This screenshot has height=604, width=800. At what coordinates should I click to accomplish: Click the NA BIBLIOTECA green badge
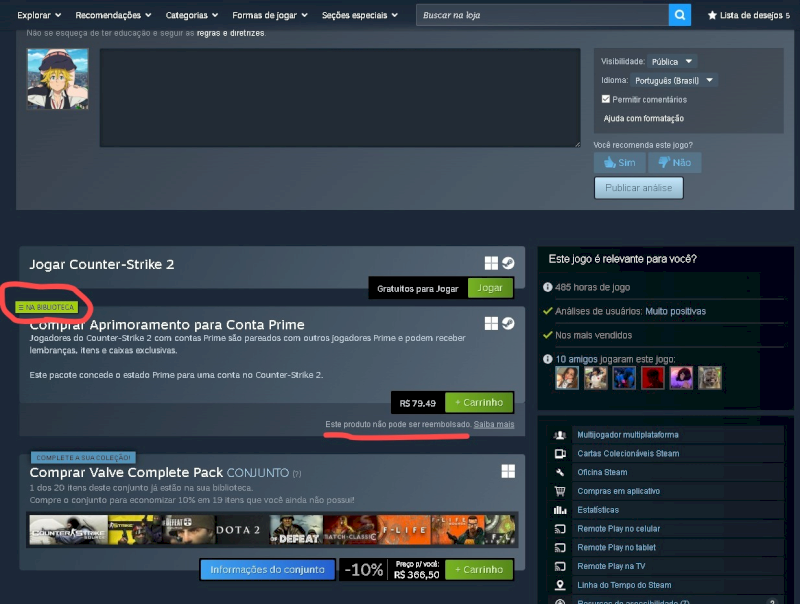pyautogui.click(x=46, y=307)
